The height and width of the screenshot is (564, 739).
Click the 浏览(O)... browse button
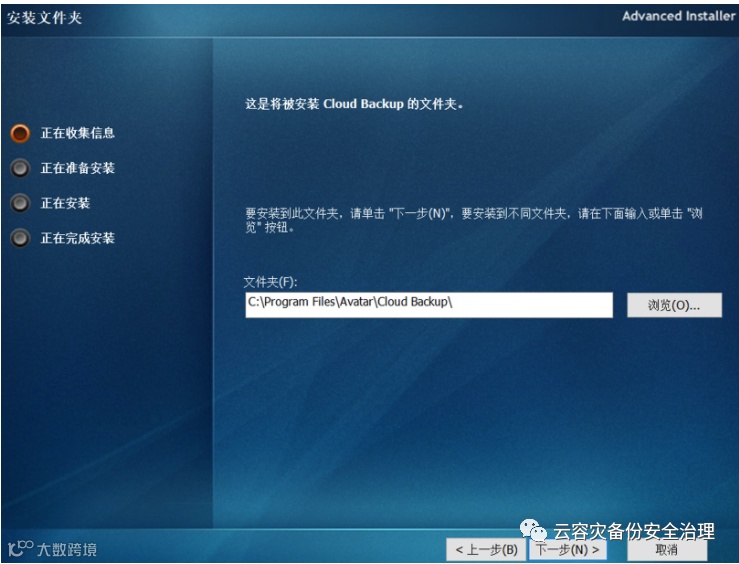point(674,305)
